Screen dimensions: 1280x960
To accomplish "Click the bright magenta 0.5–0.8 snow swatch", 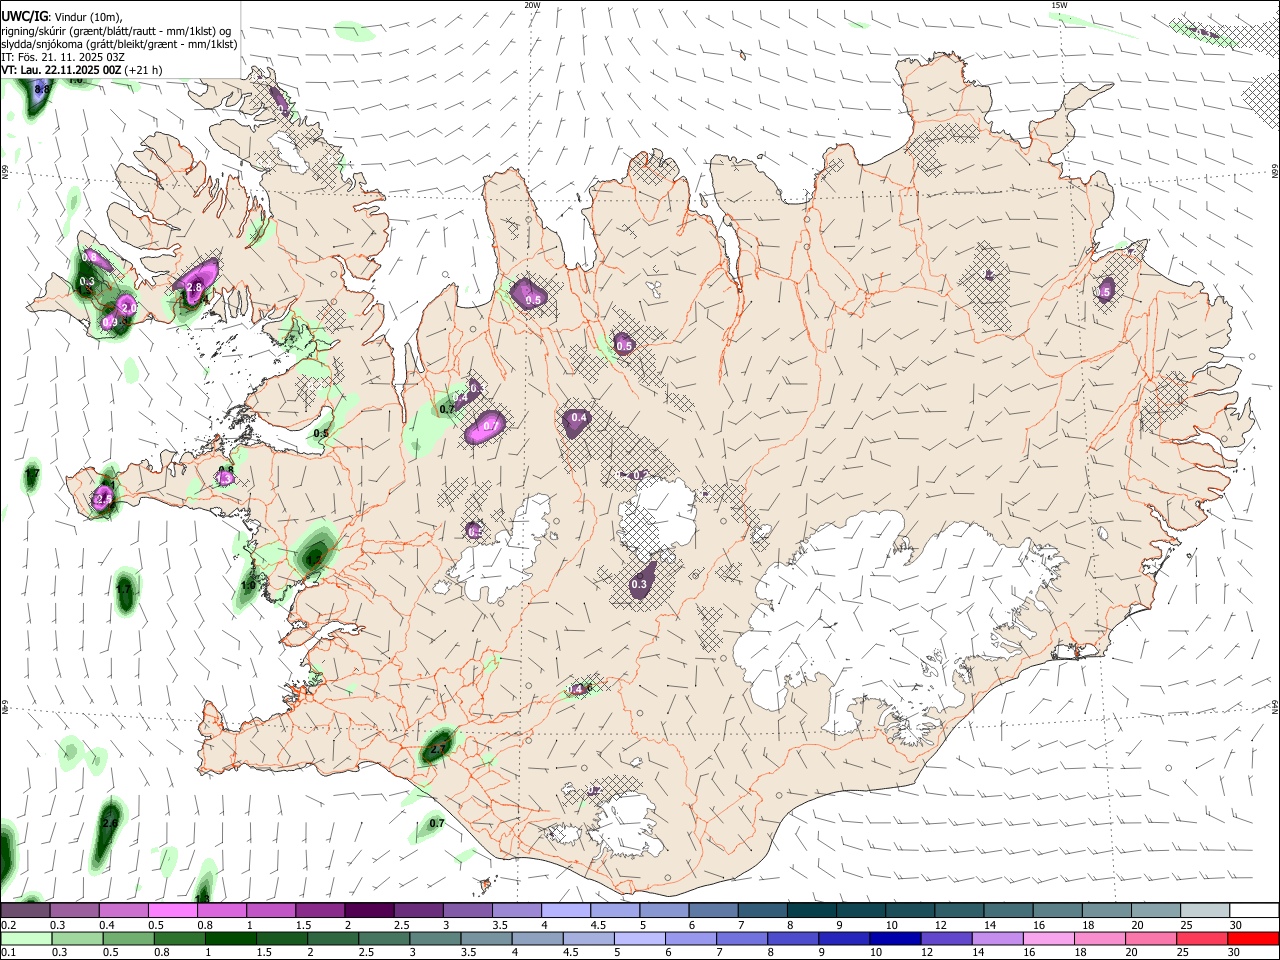I will coord(173,910).
